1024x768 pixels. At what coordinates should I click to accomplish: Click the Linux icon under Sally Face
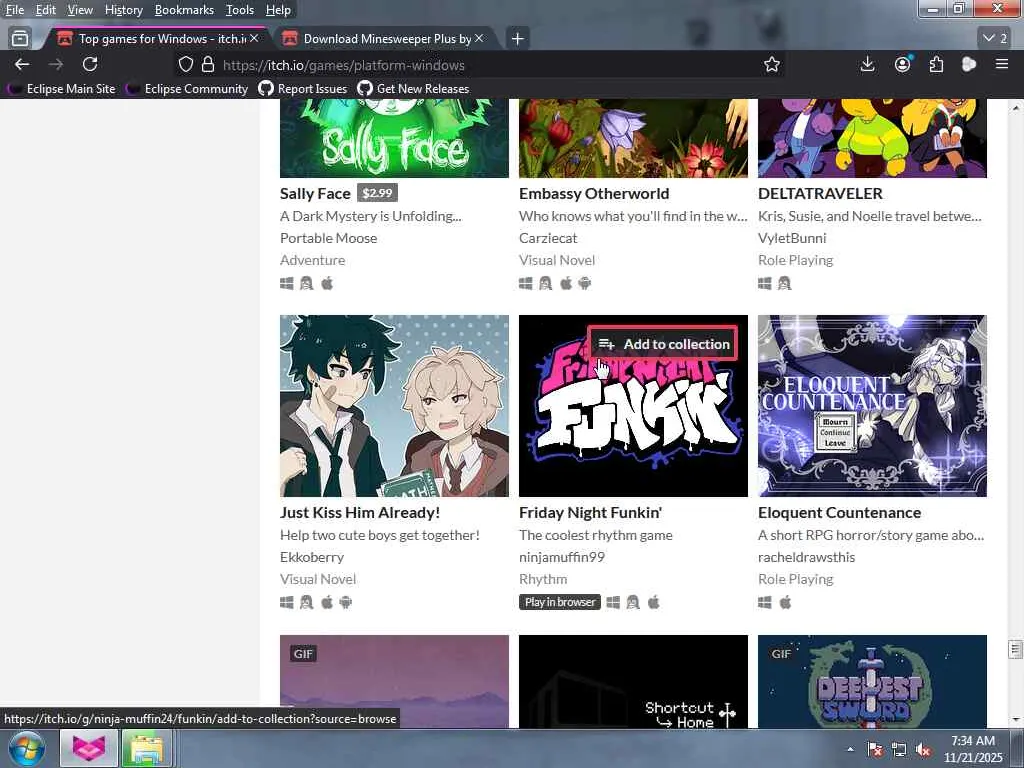click(x=306, y=283)
